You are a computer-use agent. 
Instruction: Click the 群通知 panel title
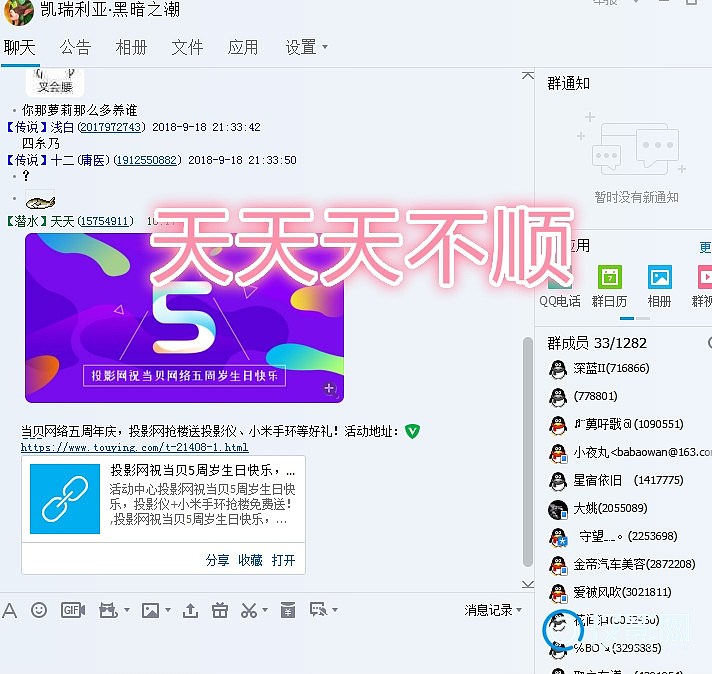click(x=569, y=84)
